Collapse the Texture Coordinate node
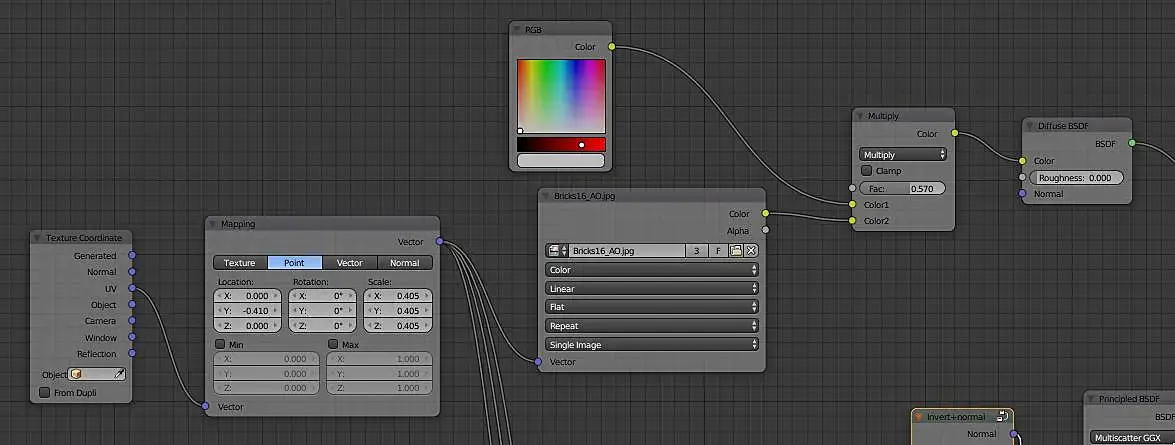Image resolution: width=1175 pixels, height=445 pixels. point(37,237)
